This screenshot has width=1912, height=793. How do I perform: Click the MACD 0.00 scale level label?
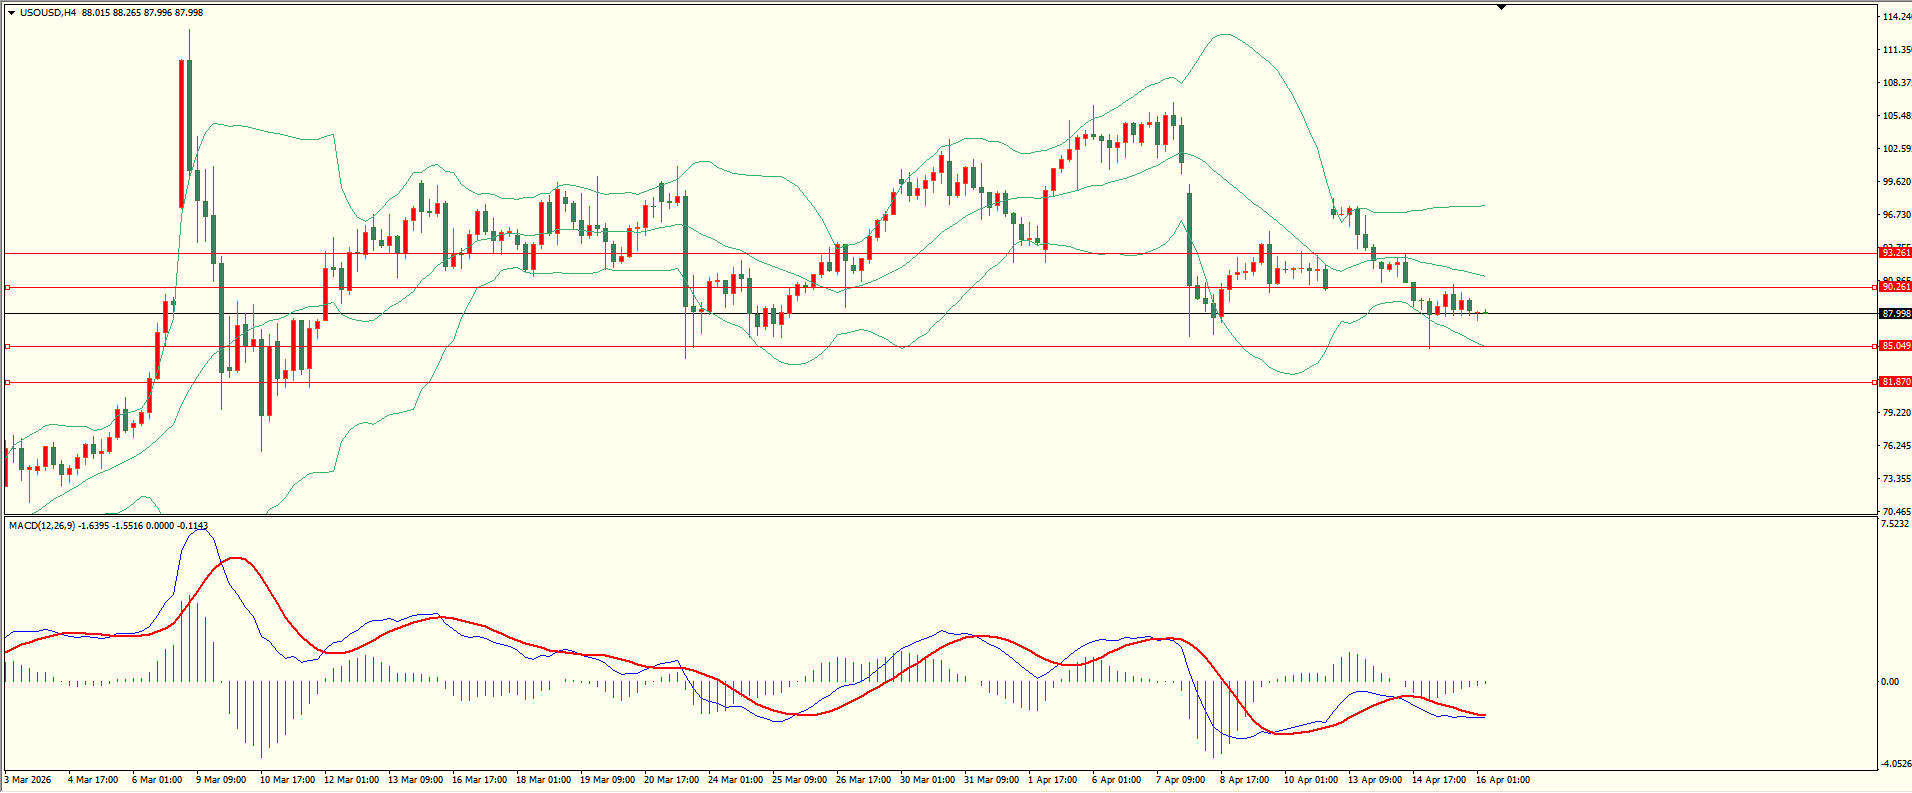[1889, 682]
